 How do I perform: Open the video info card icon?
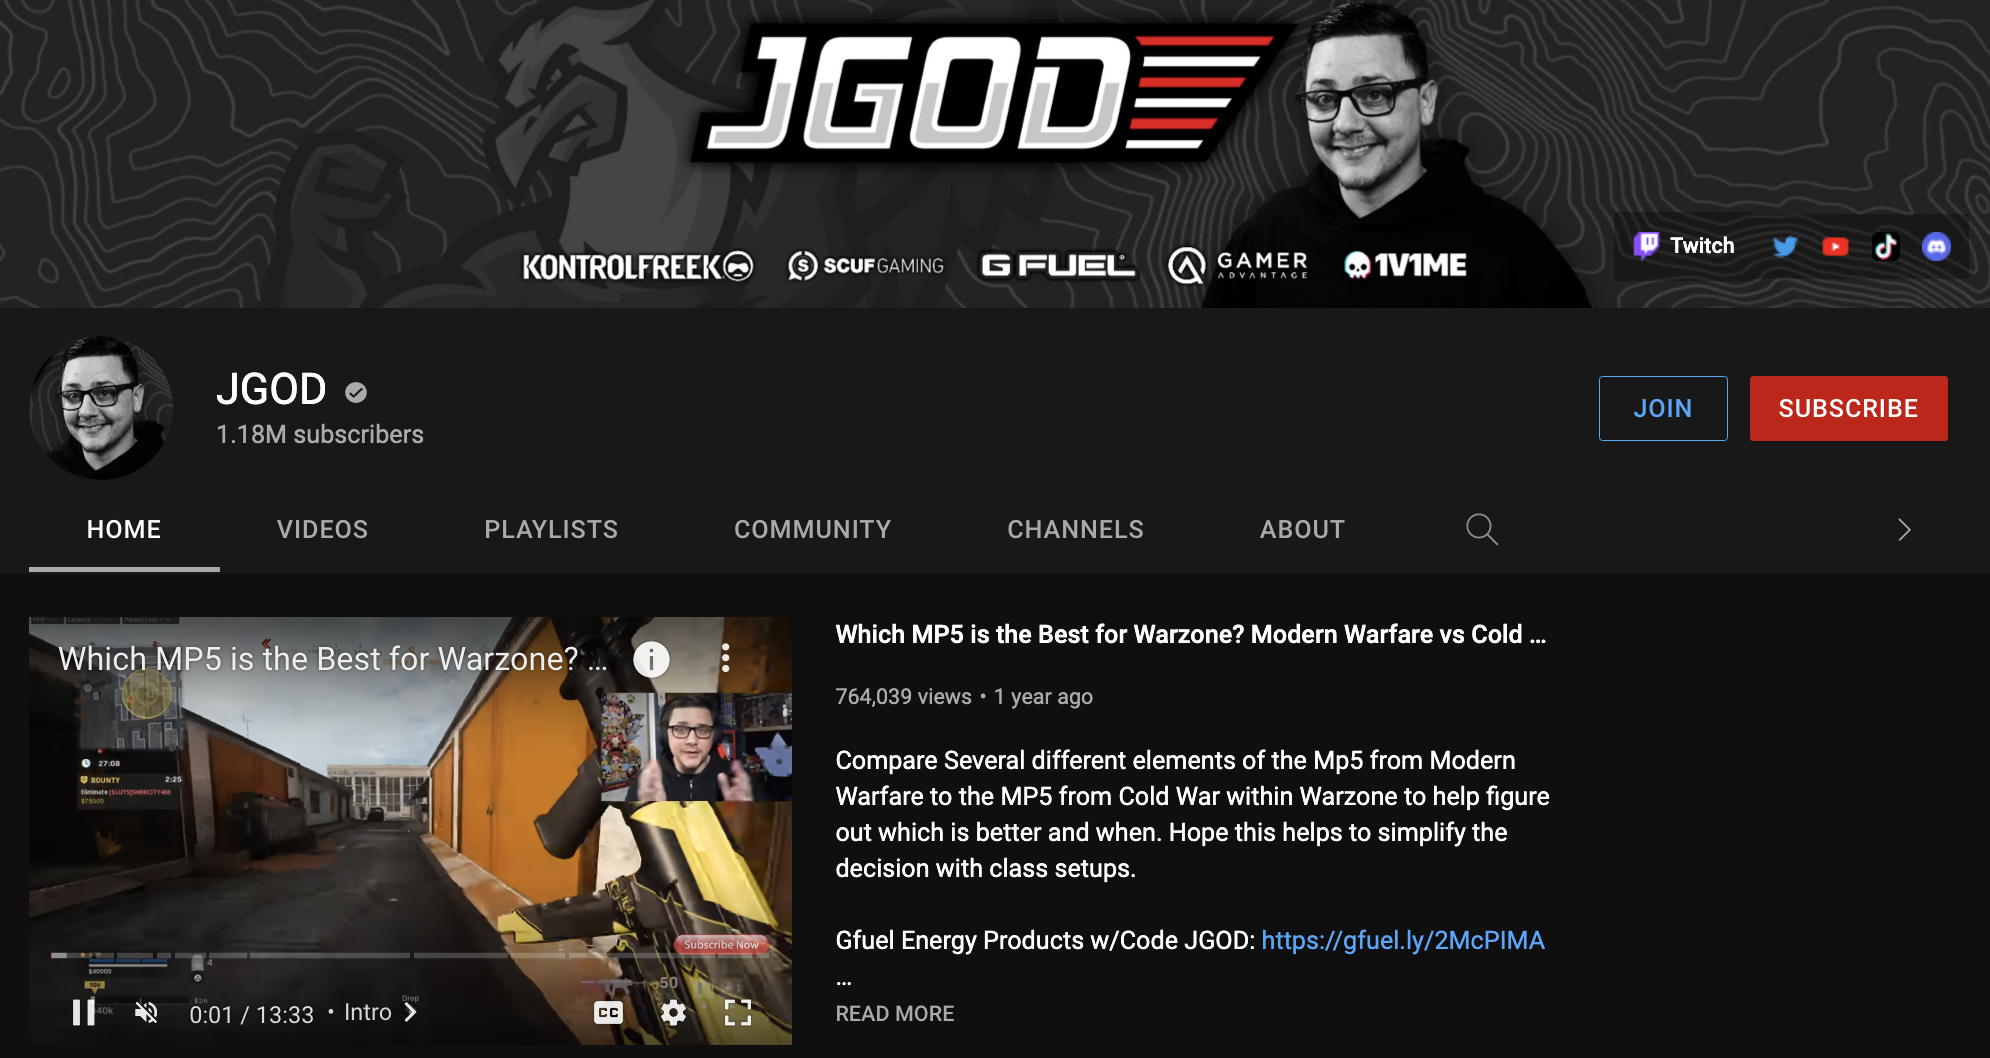click(x=651, y=659)
